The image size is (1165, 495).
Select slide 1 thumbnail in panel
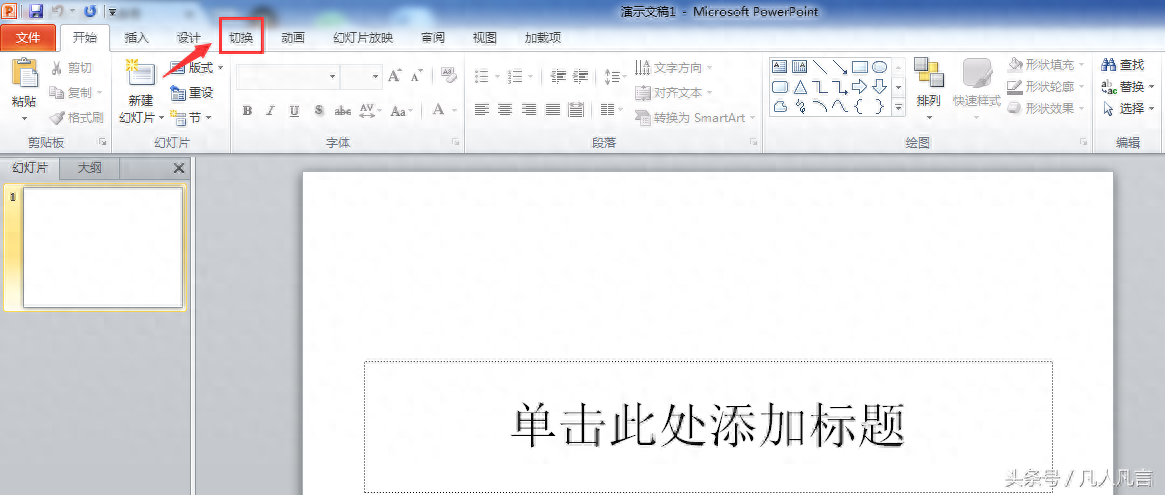(103, 248)
